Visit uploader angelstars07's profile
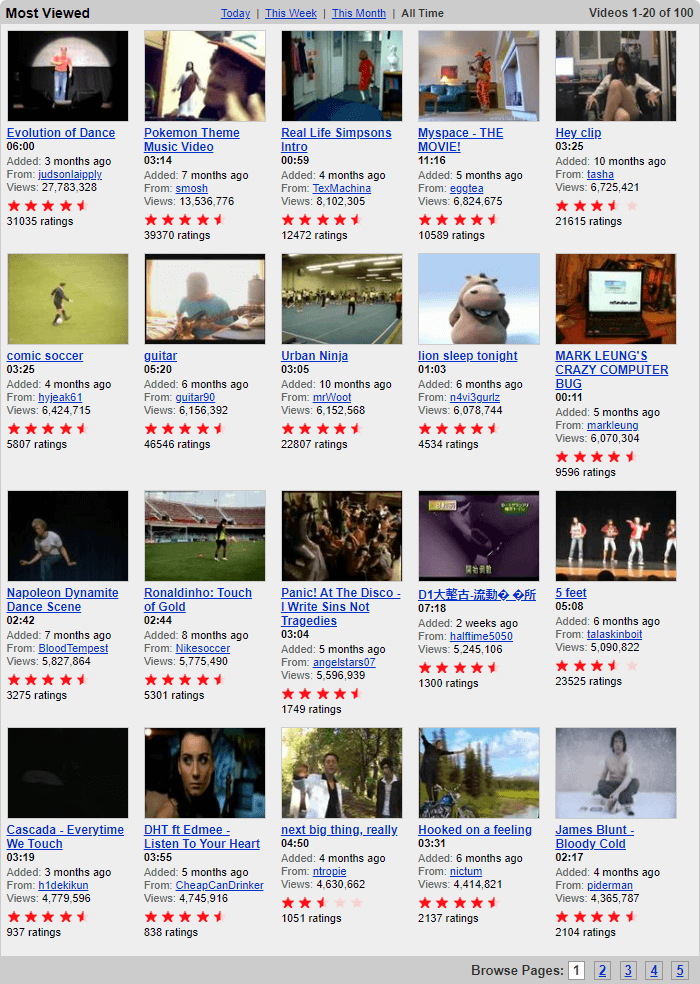 coord(344,662)
